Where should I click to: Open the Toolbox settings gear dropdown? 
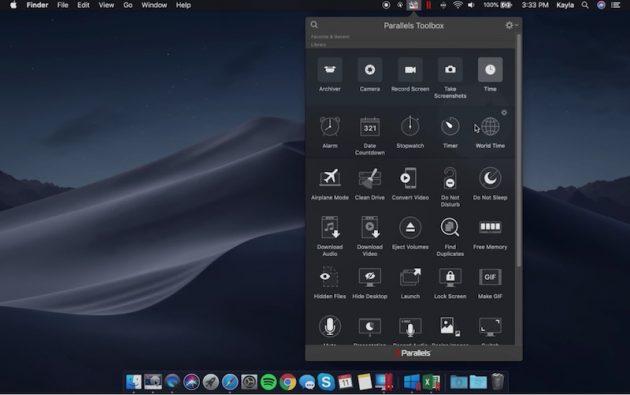511,25
